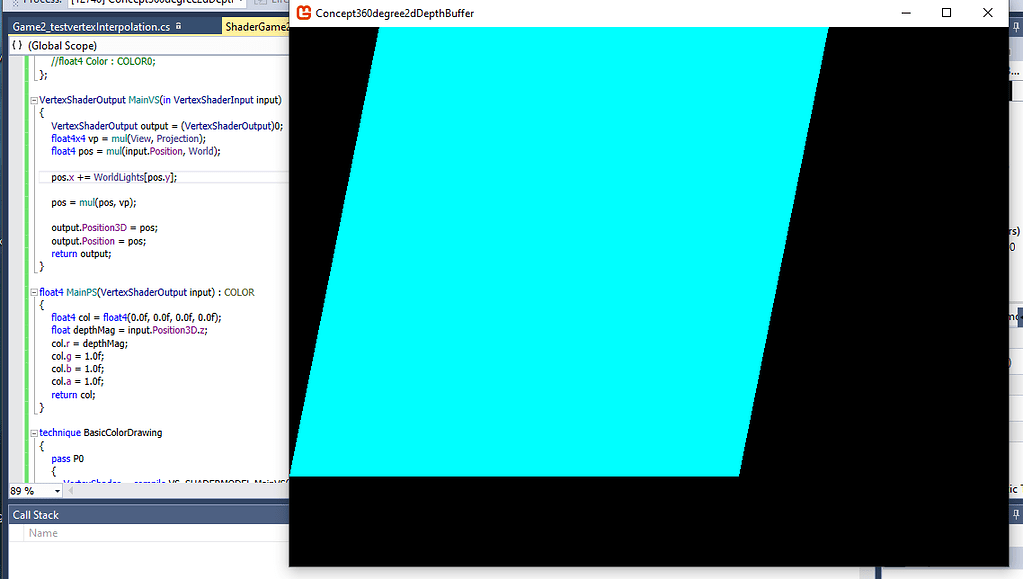The width and height of the screenshot is (1023, 579).
Task: Click the left arrow of the editor horizontal scrollbar
Action: 70,491
